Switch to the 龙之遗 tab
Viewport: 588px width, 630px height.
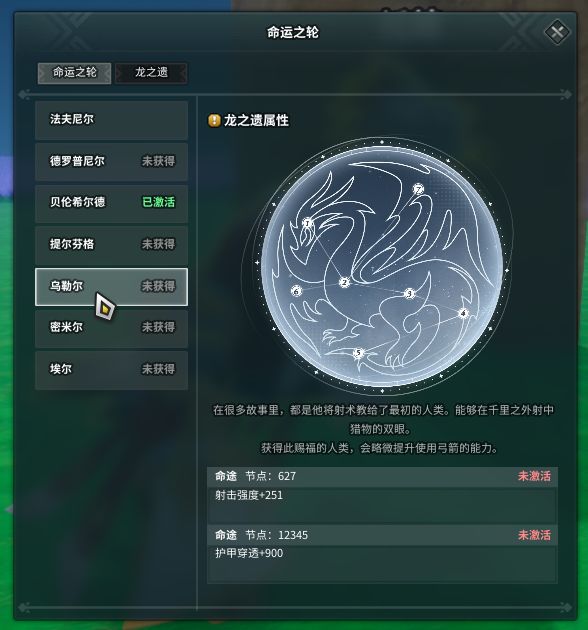tap(151, 73)
